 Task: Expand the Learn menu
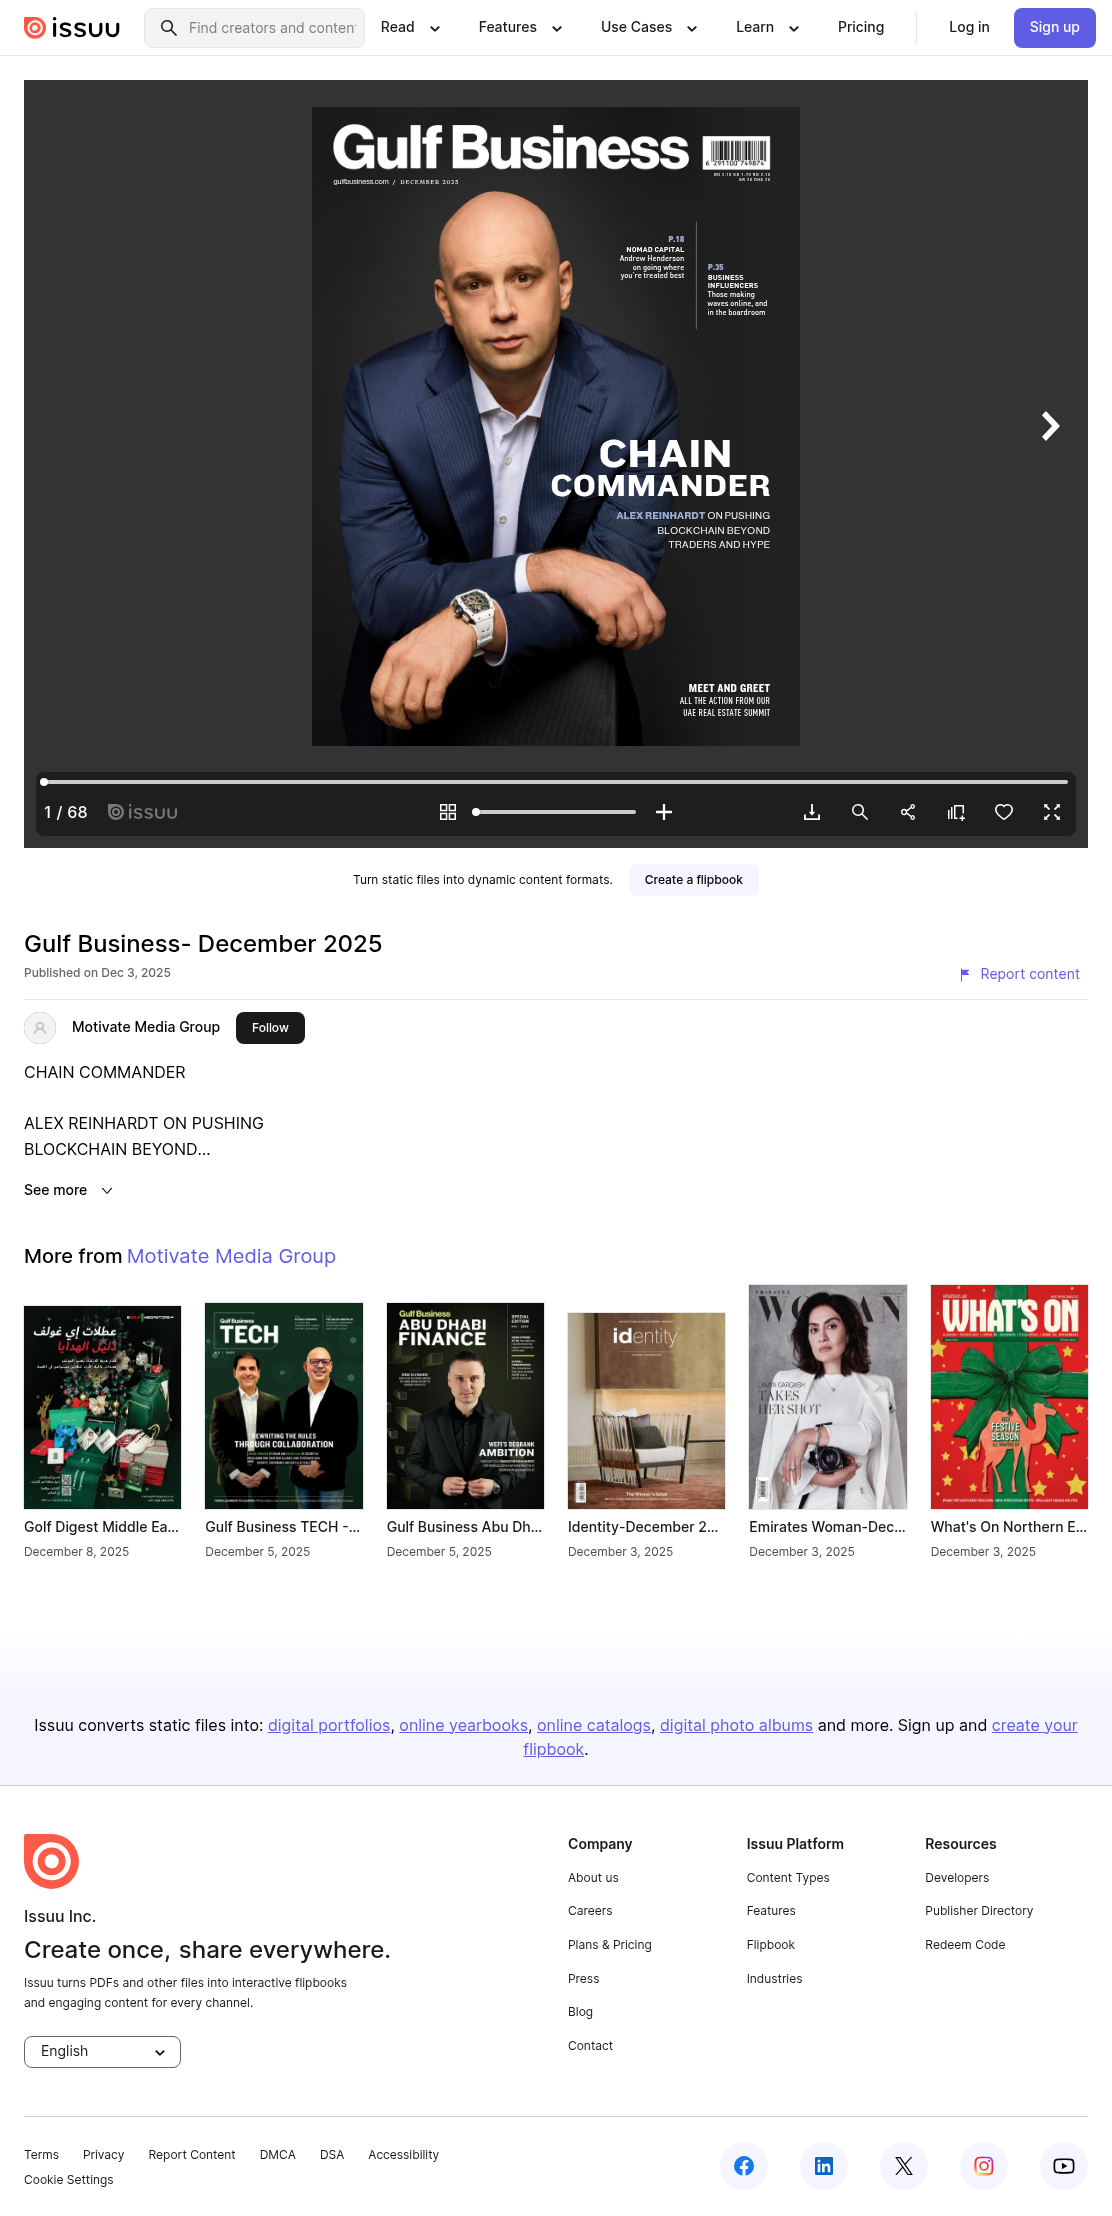pos(767,28)
